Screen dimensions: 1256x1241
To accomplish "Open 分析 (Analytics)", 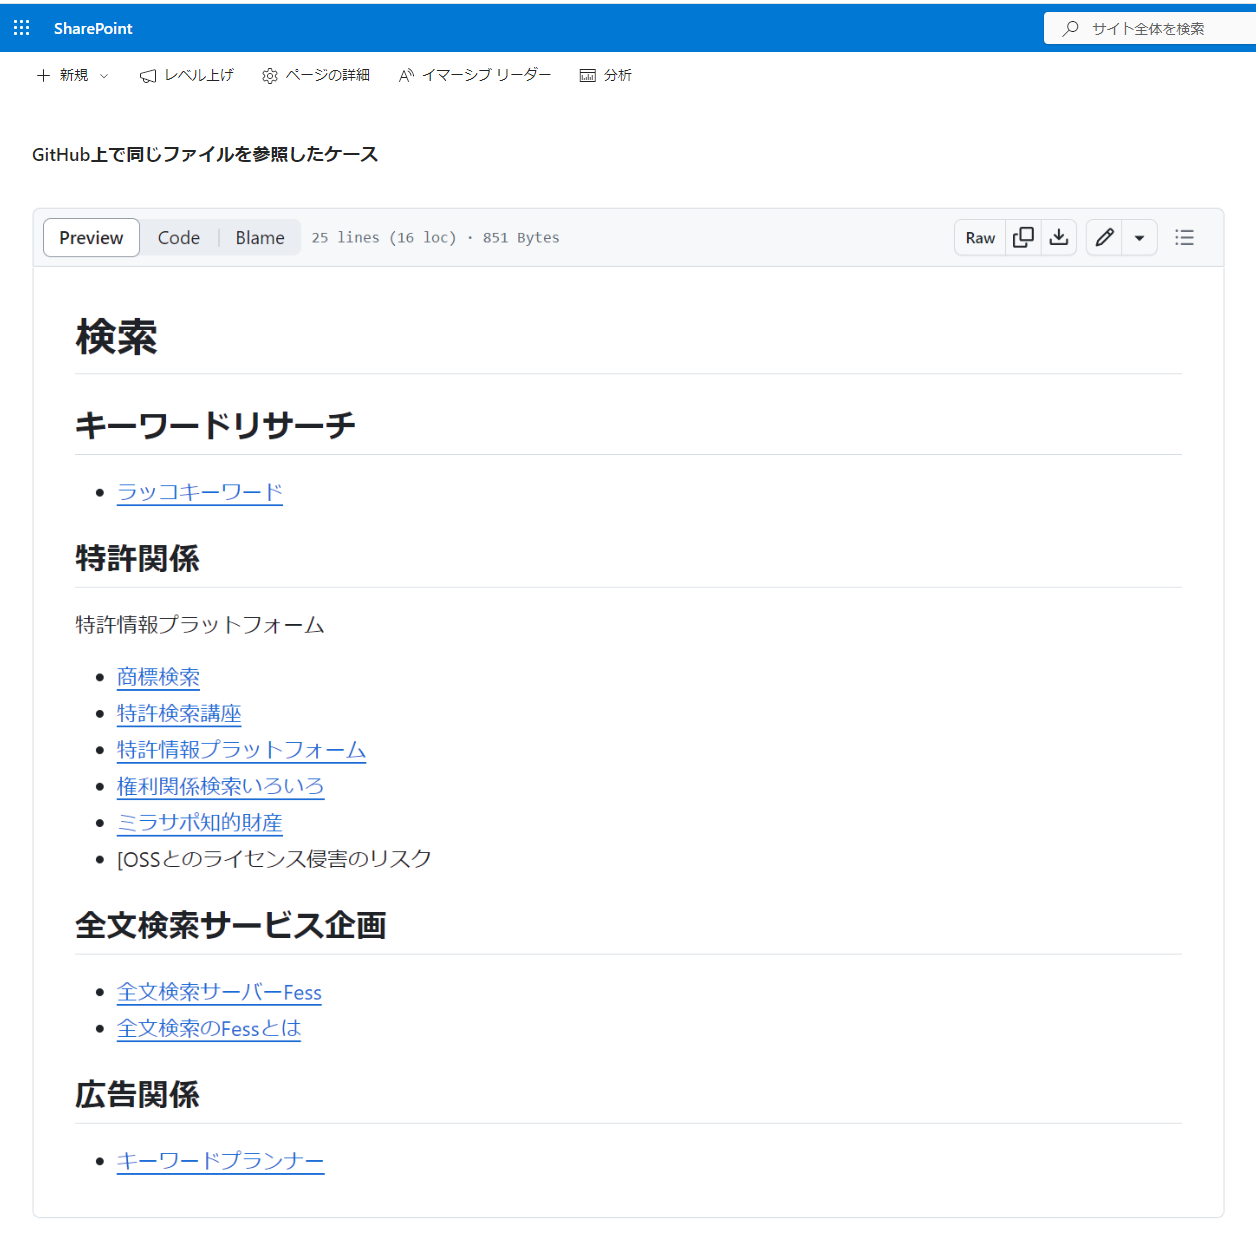I will [x=606, y=75].
